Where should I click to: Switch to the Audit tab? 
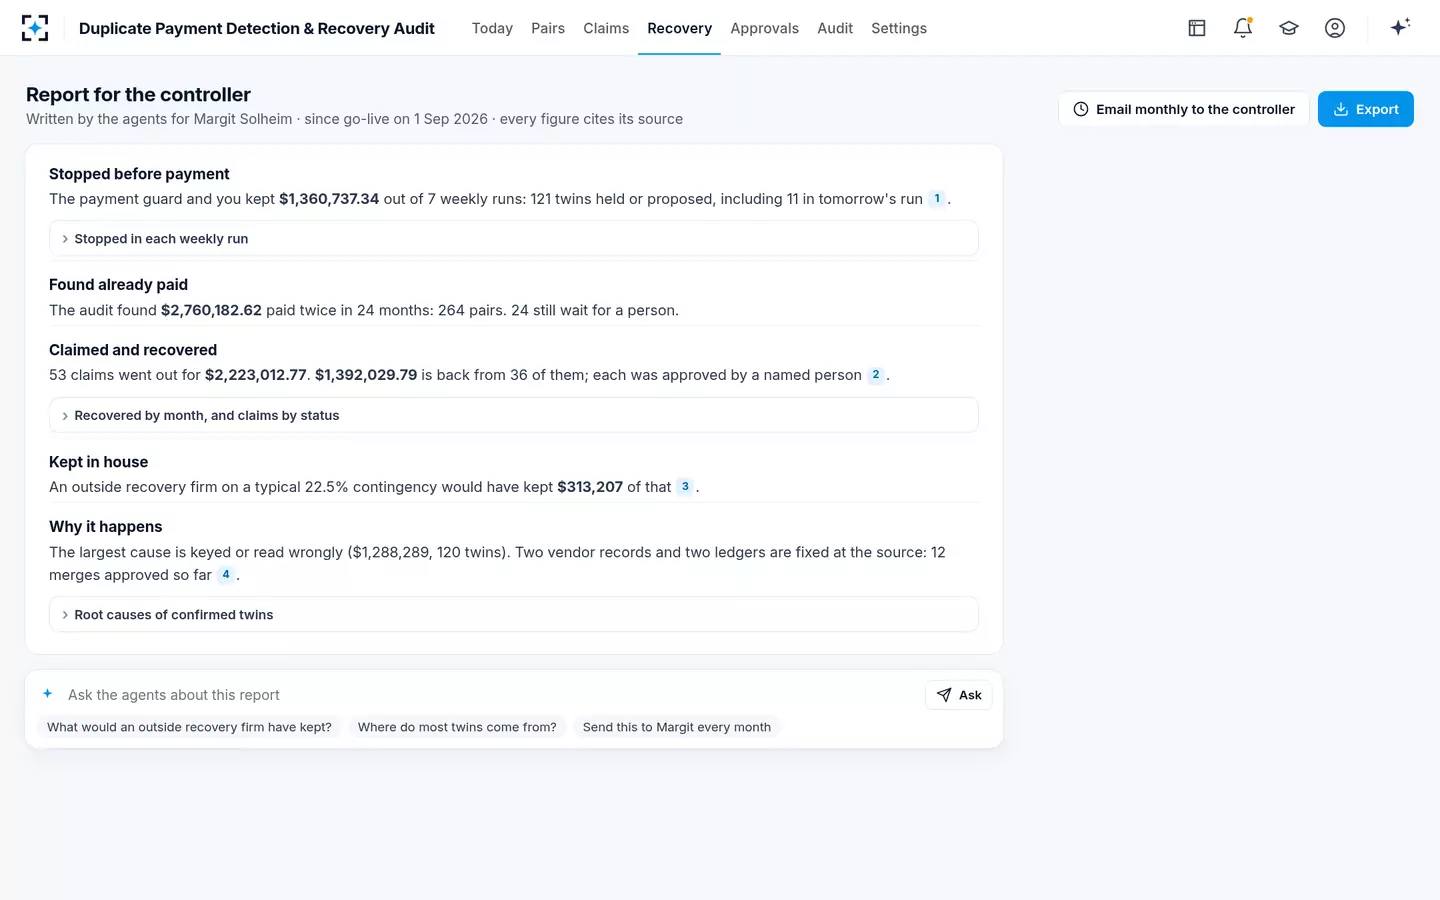pyautogui.click(x=835, y=28)
